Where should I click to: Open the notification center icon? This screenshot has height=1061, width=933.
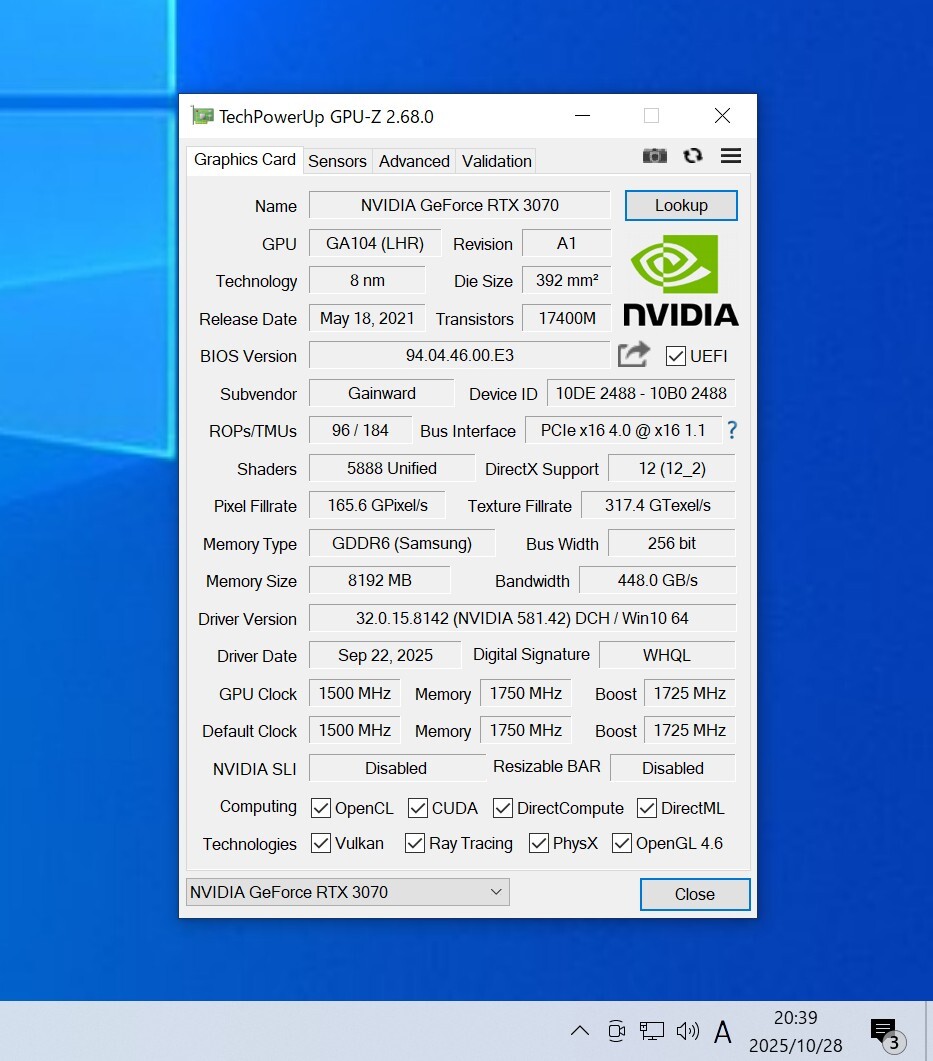(884, 1032)
